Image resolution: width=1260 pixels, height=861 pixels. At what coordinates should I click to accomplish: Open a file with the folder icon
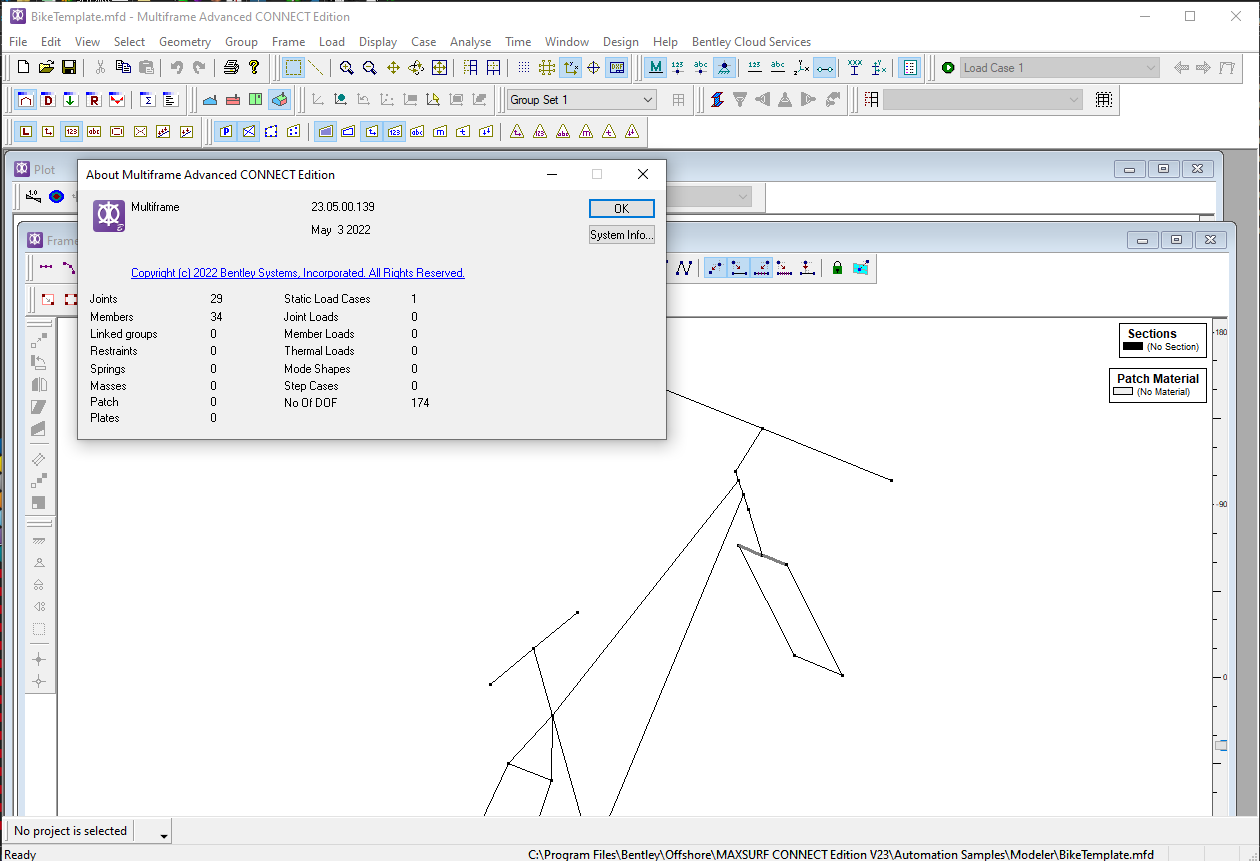pyautogui.click(x=46, y=68)
